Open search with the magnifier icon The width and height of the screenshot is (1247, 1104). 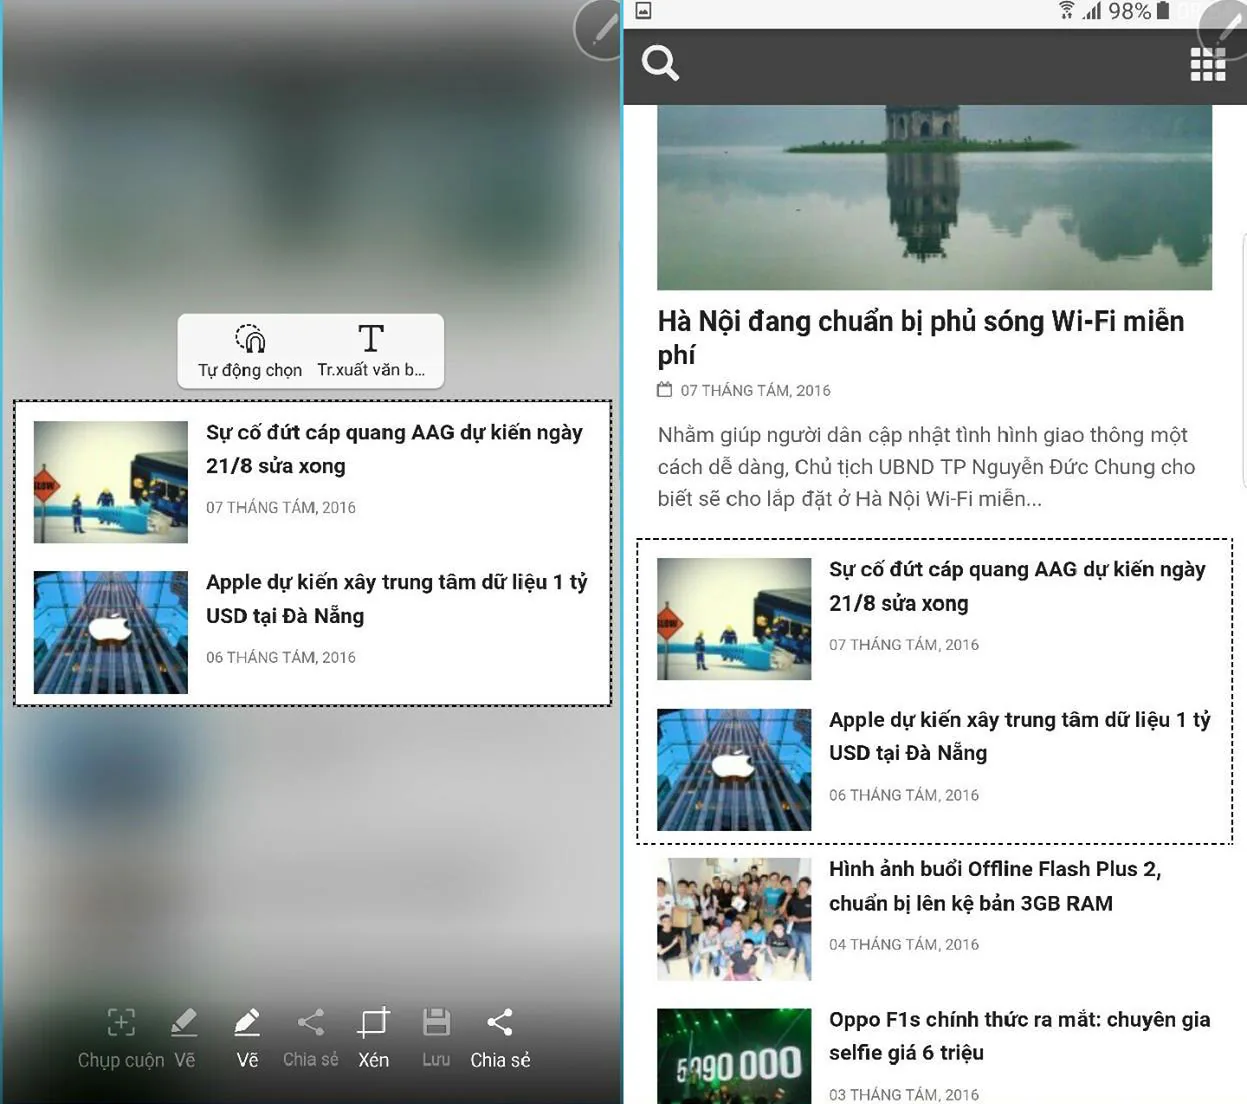(660, 63)
